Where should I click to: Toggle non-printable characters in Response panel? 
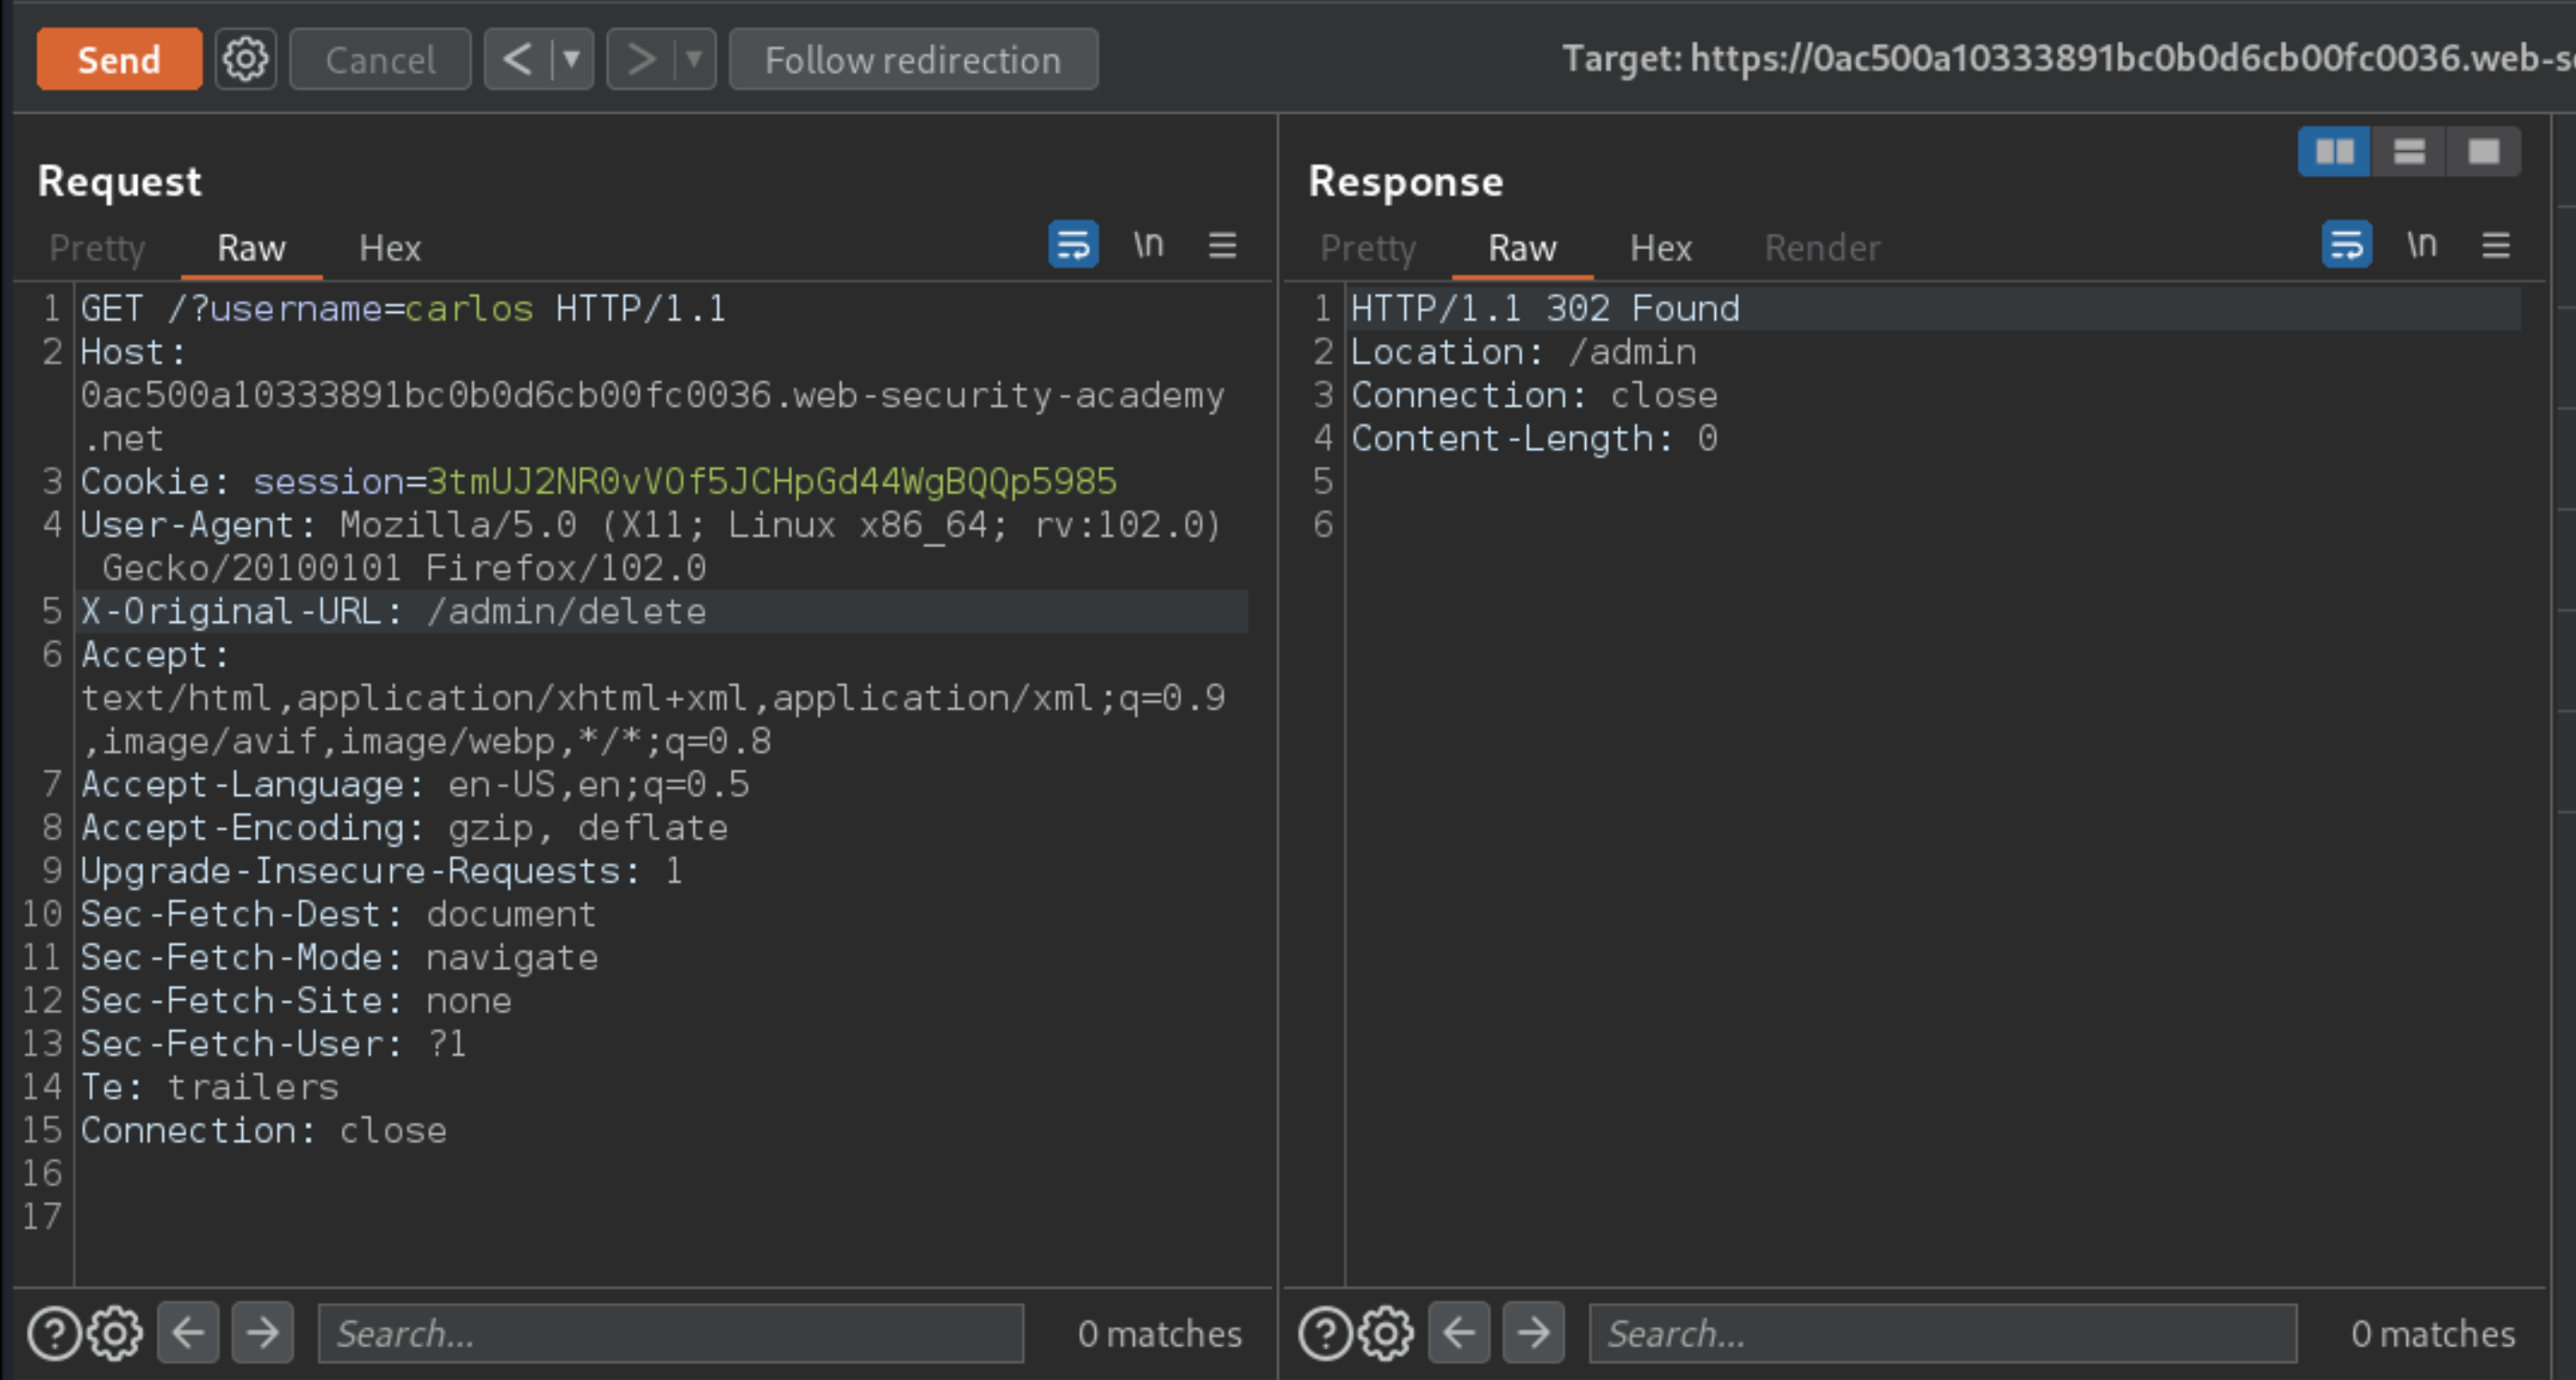2421,244
